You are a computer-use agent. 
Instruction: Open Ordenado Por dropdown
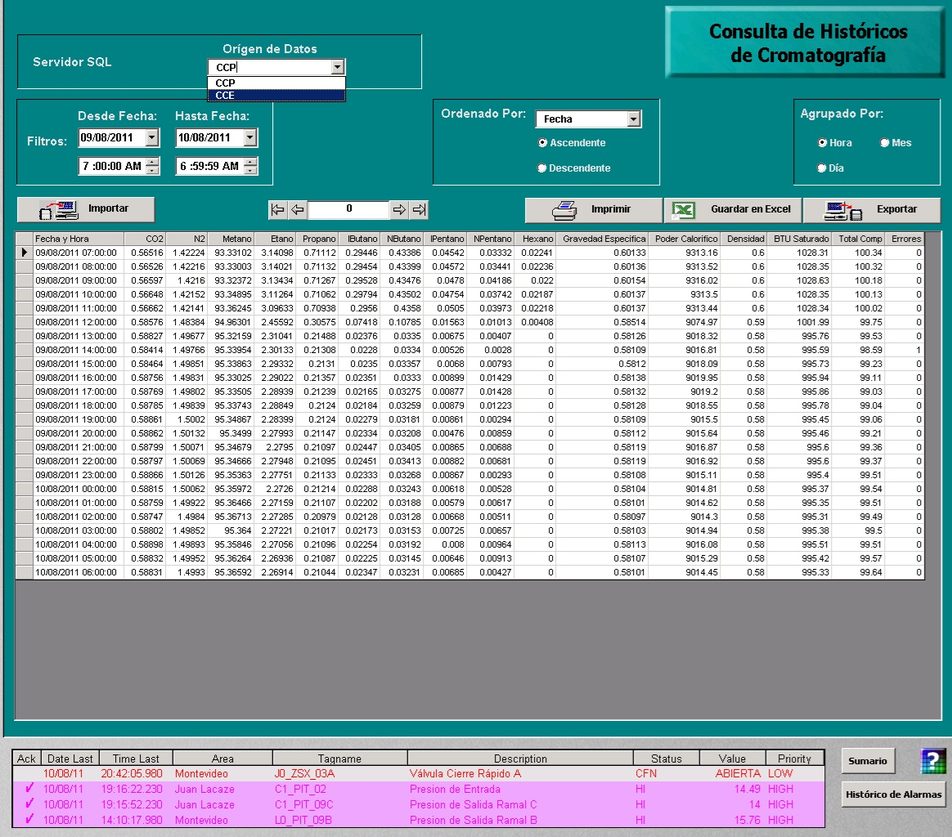[633, 119]
